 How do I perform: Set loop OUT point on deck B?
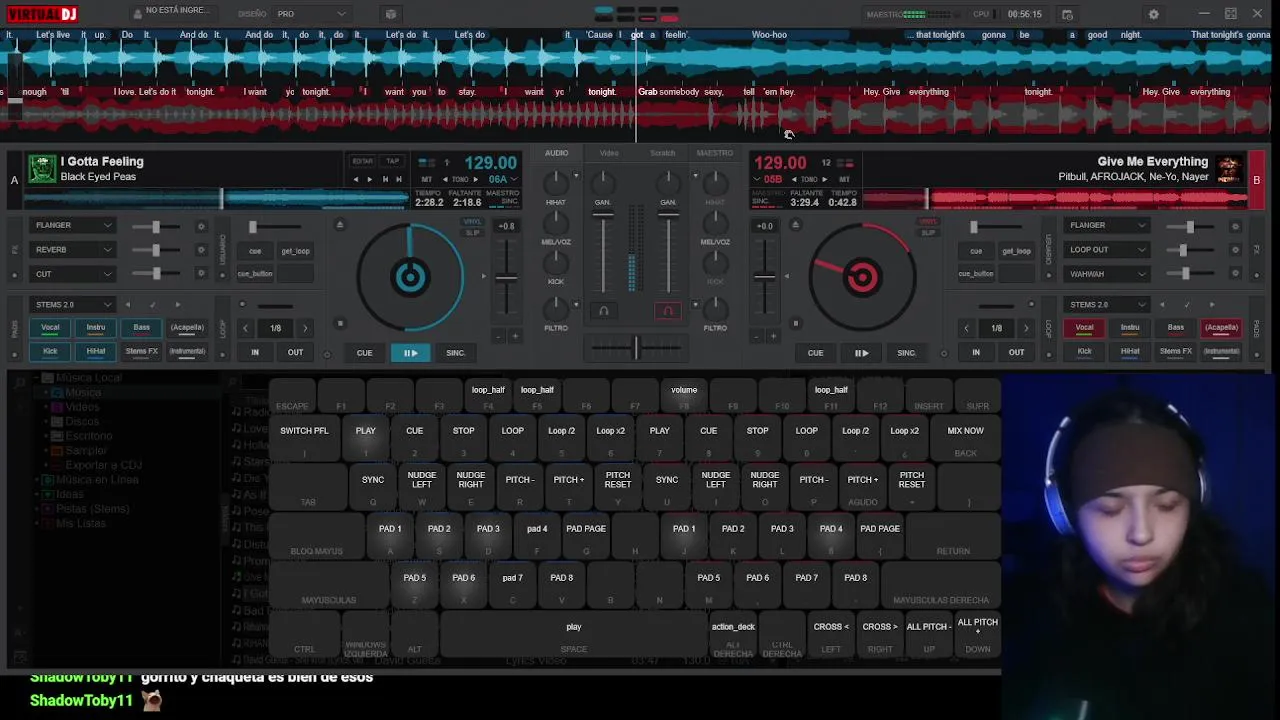1016,352
